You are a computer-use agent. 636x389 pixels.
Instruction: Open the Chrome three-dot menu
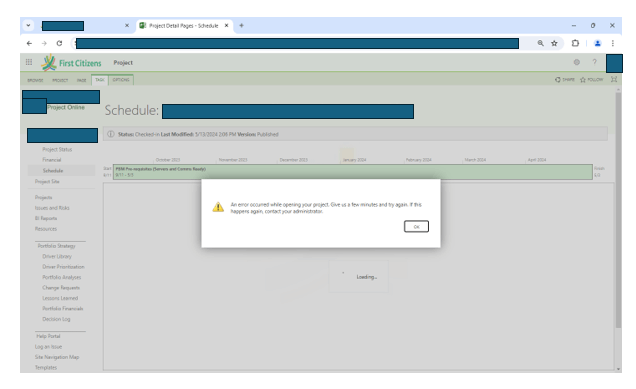tap(613, 43)
